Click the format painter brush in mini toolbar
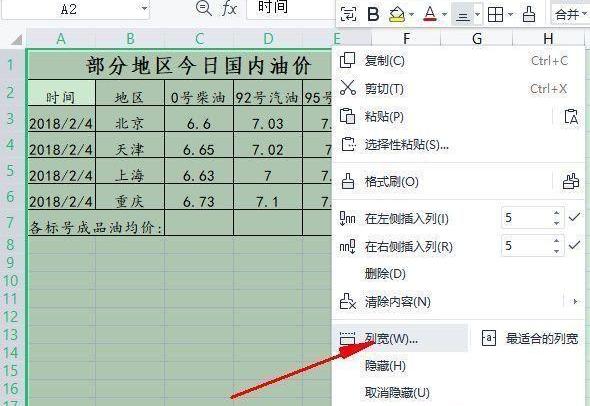Viewport: 590px width, 406px height. coord(529,14)
